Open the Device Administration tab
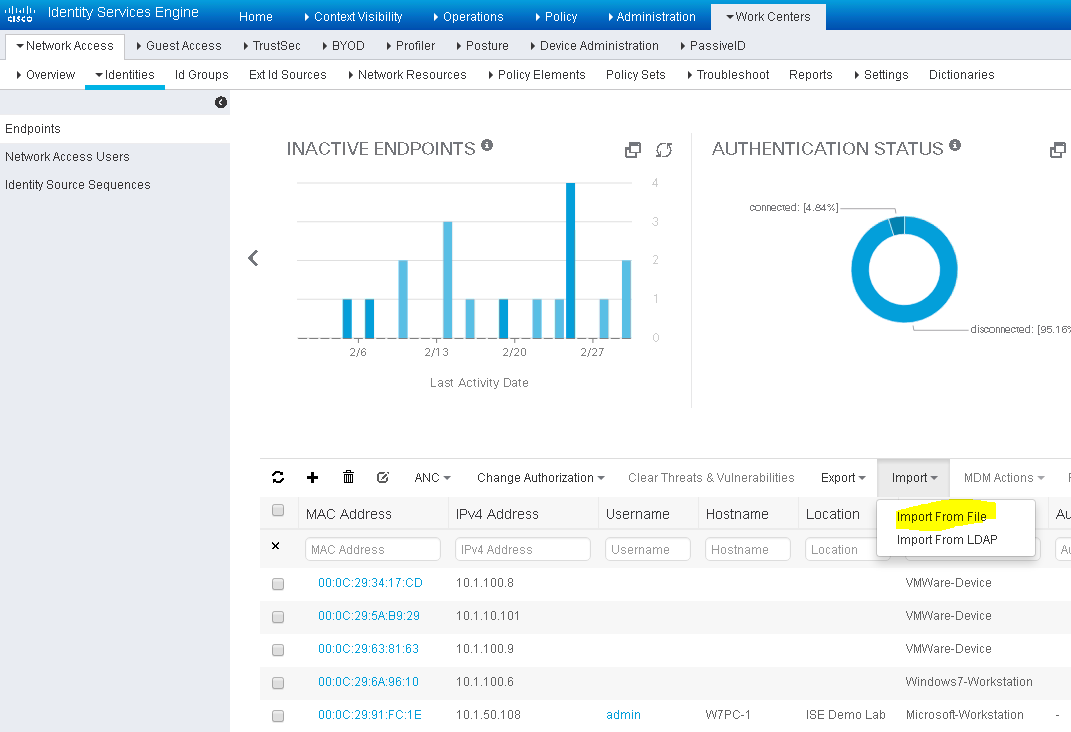 coord(594,46)
